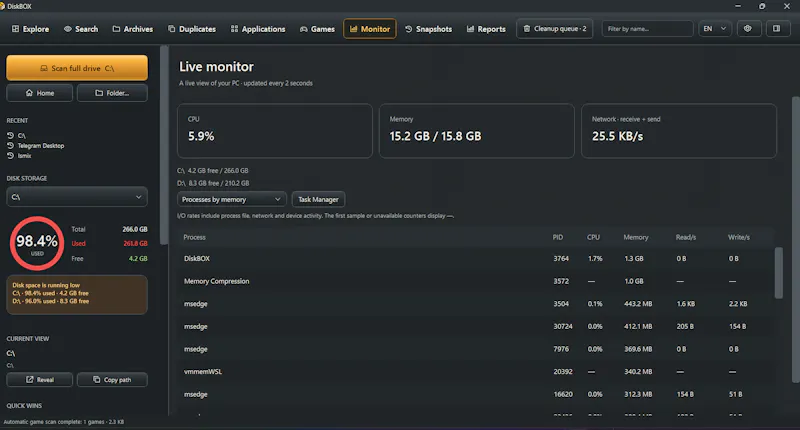Click the Games controller icon

(x=304, y=29)
